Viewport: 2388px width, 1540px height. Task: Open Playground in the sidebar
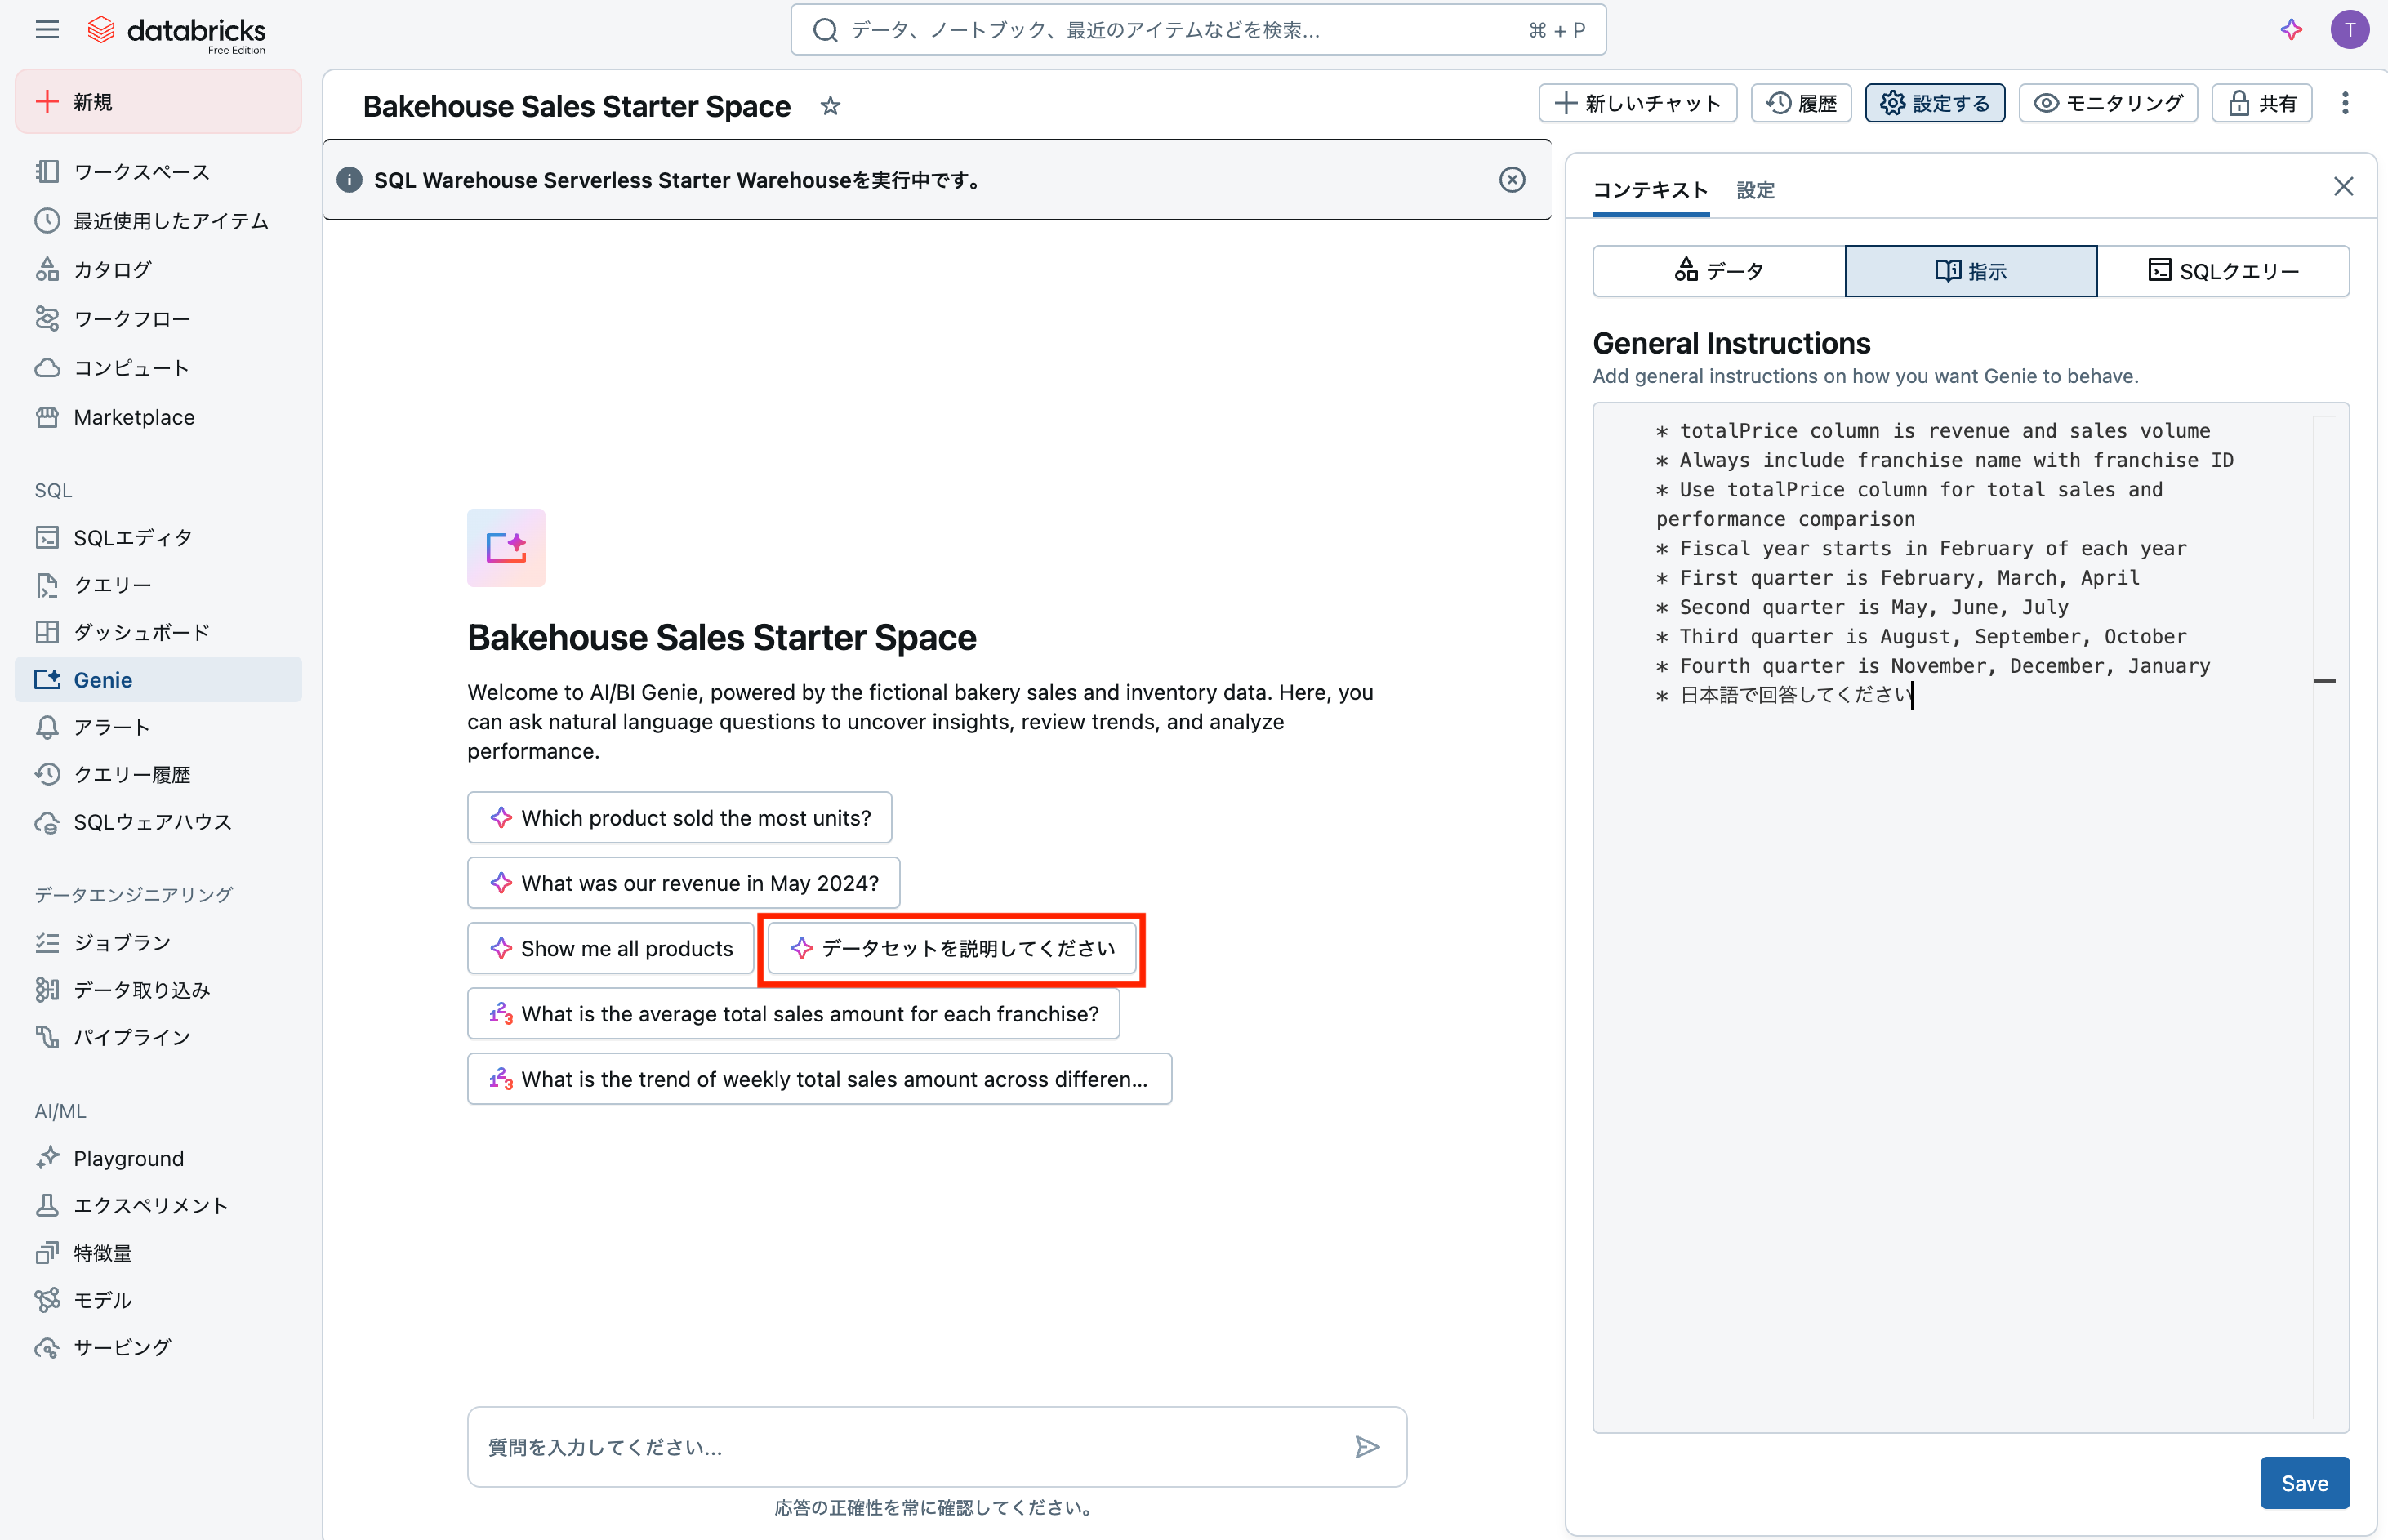coord(158,1158)
